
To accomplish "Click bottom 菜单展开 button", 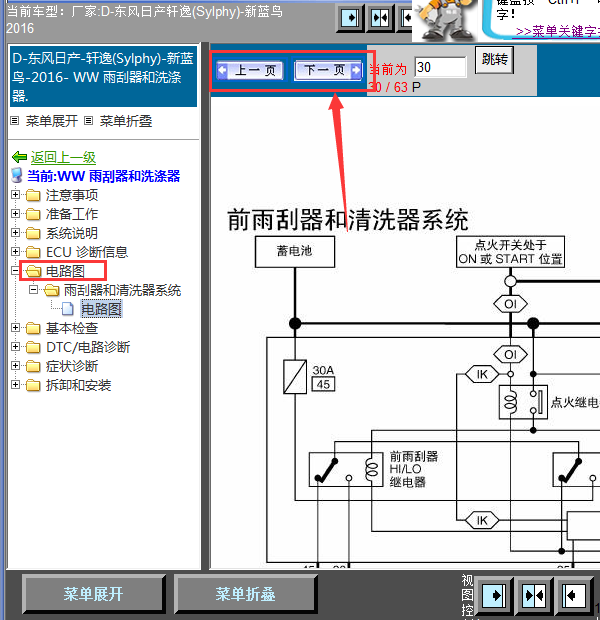I will click(x=93, y=594).
